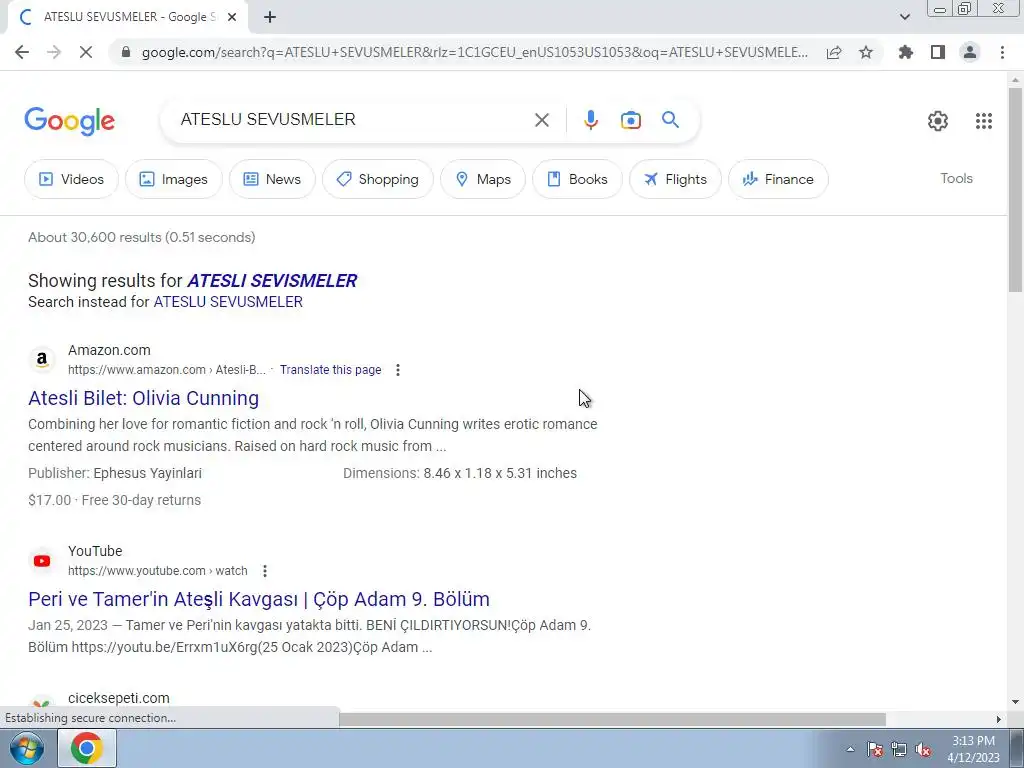Image resolution: width=1024 pixels, height=768 pixels.
Task: Click corrected query ATESLI SEVISMELER link
Action: click(272, 281)
